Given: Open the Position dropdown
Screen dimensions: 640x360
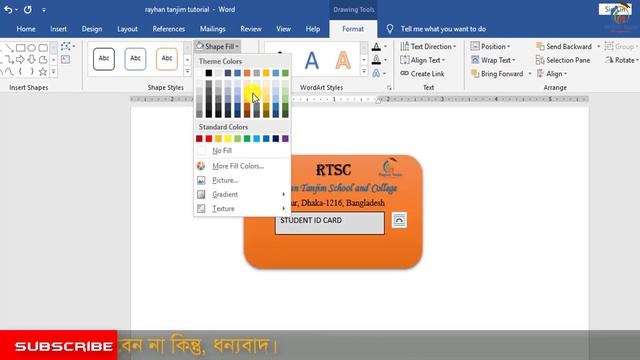Looking at the screenshot, I should (x=491, y=47).
